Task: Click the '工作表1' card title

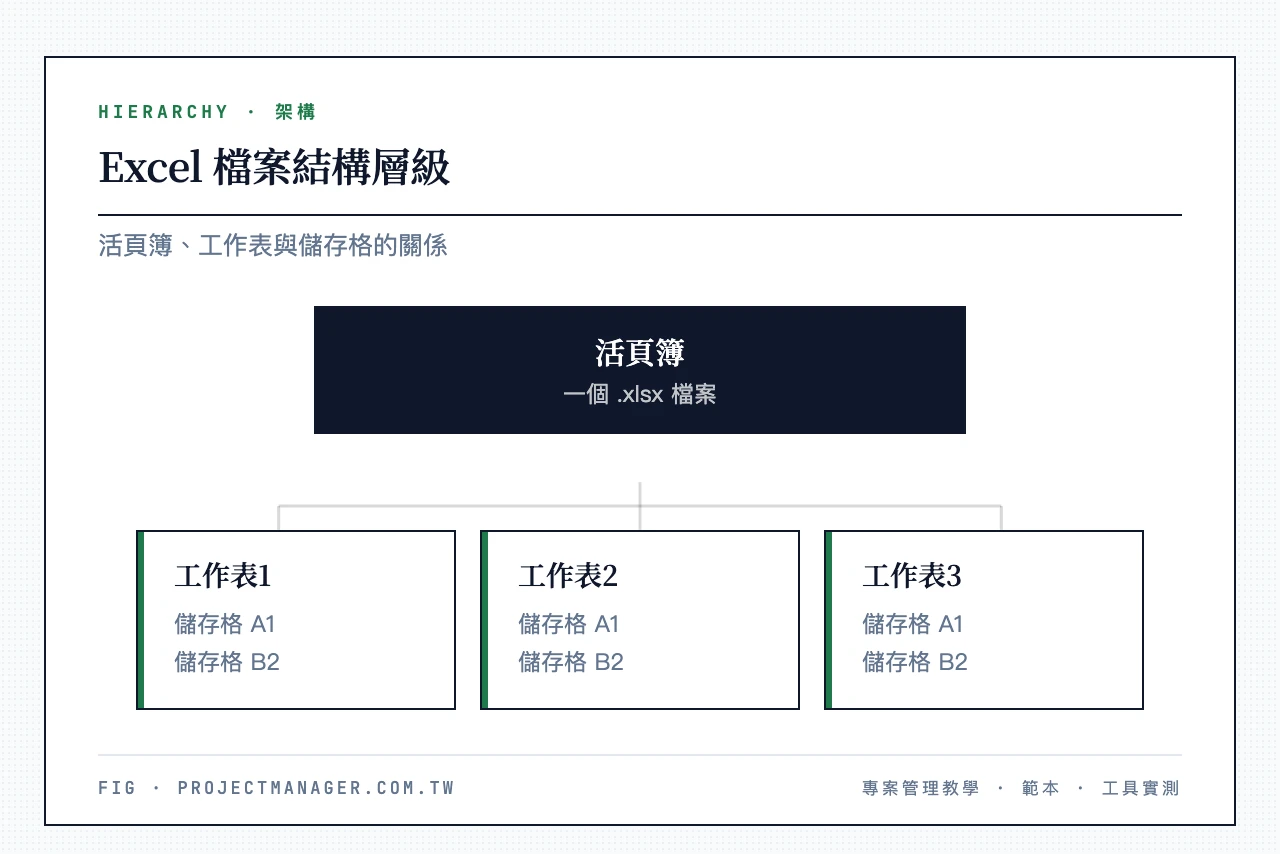Action: (223, 576)
